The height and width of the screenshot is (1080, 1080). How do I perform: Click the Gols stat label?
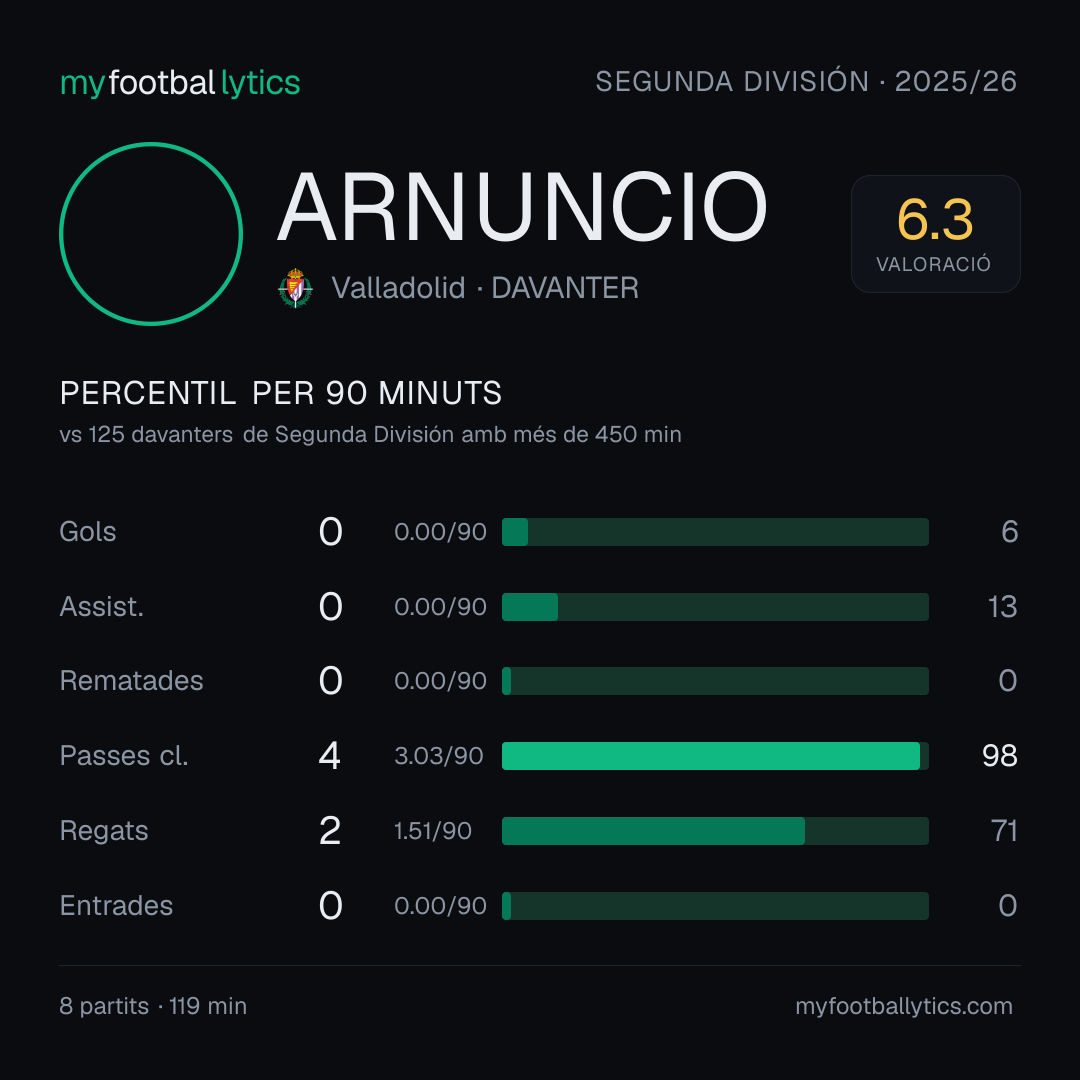[x=87, y=532]
